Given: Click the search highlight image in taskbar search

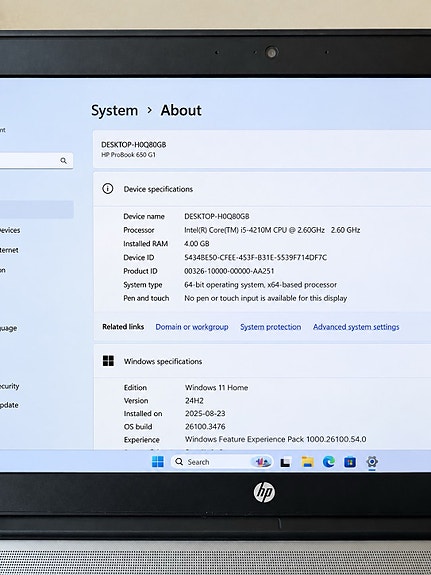Looking at the screenshot, I should point(262,462).
